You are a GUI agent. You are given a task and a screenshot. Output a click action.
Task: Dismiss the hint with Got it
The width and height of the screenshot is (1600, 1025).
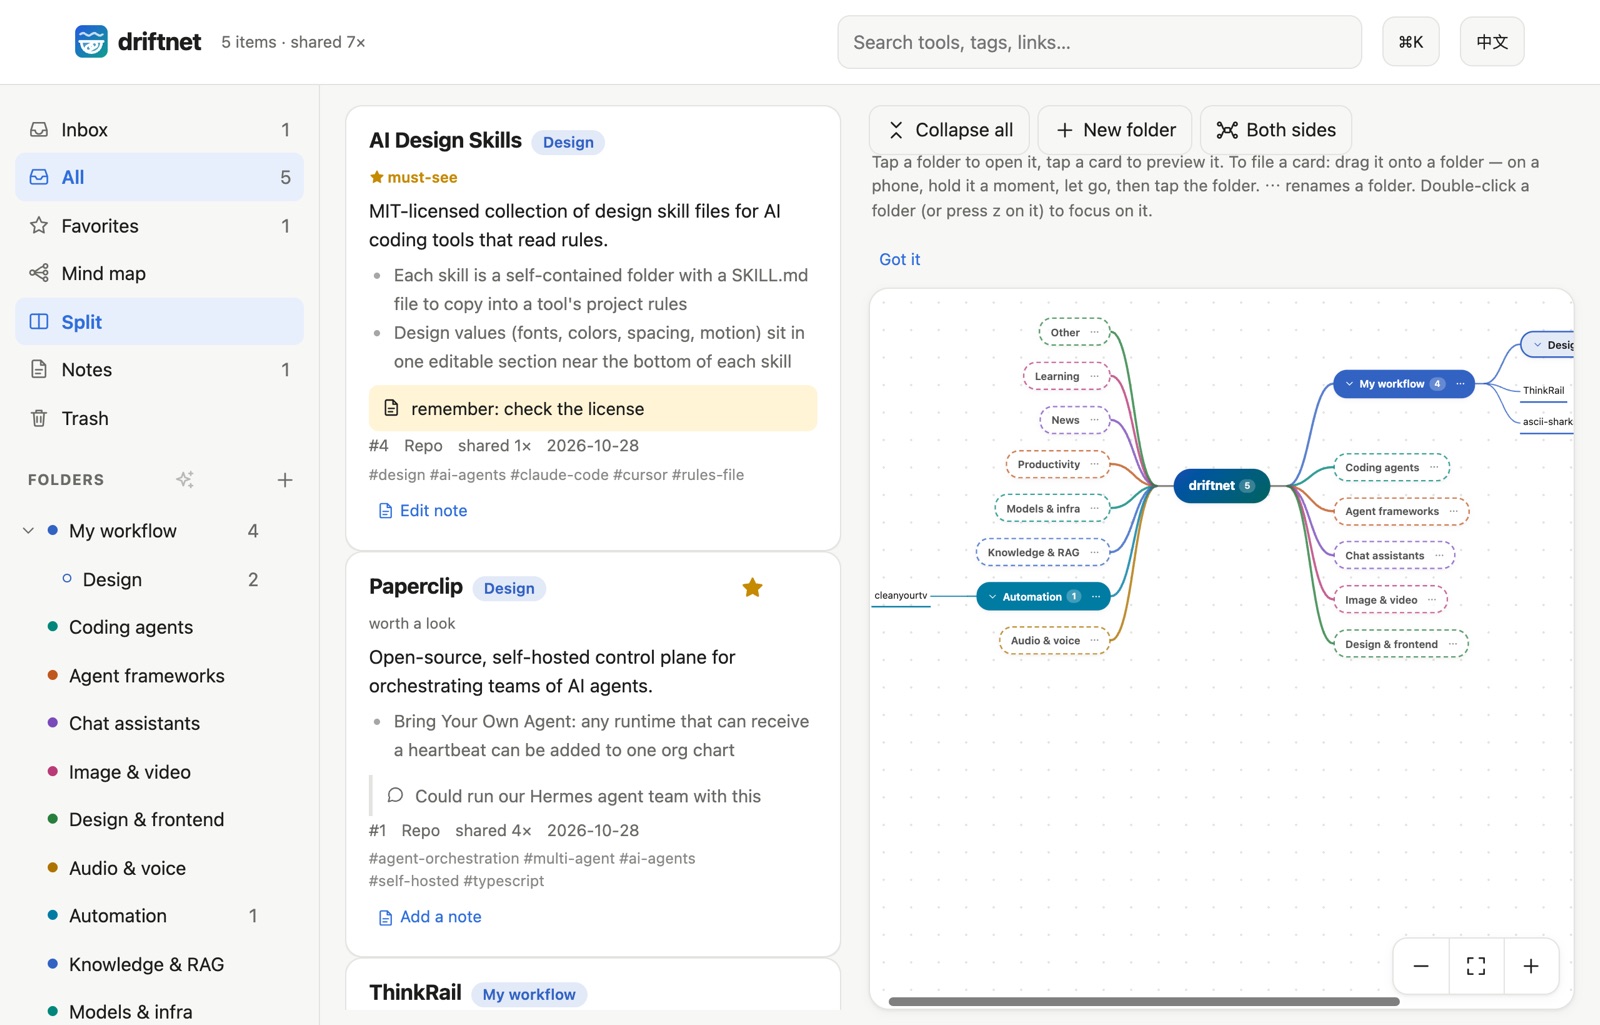pos(899,259)
